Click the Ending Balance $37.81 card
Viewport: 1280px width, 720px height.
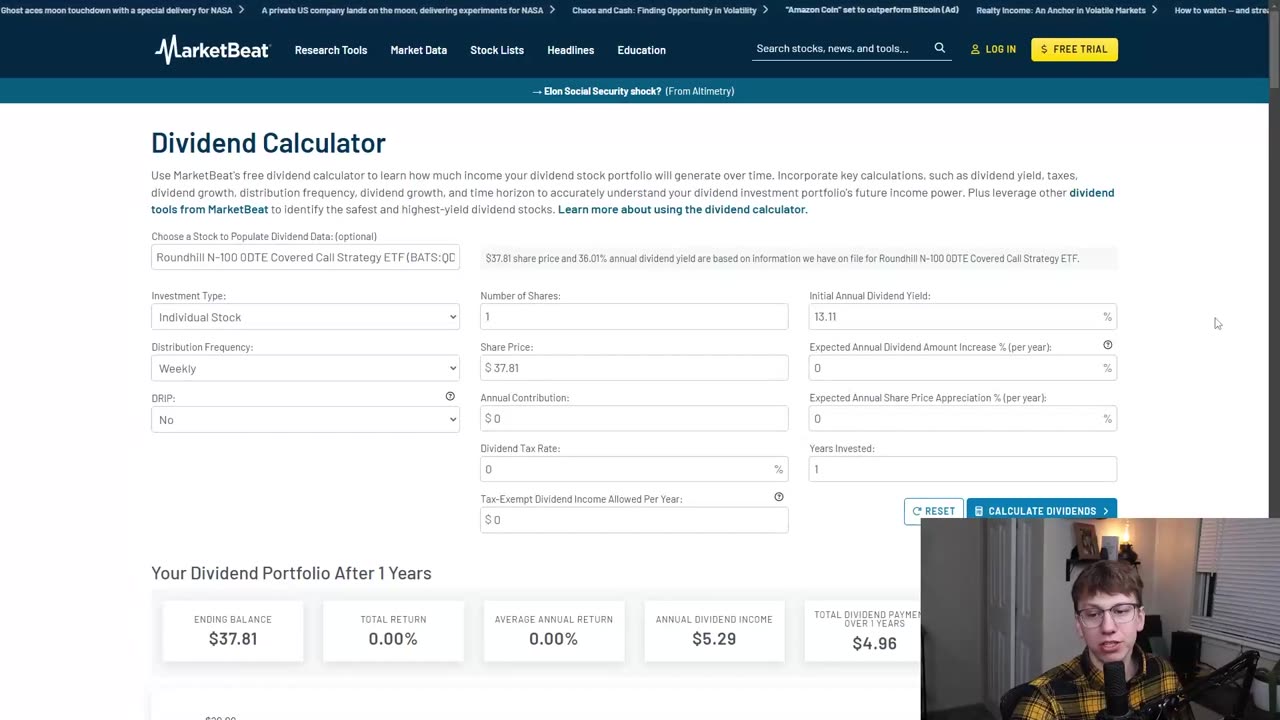(x=233, y=630)
